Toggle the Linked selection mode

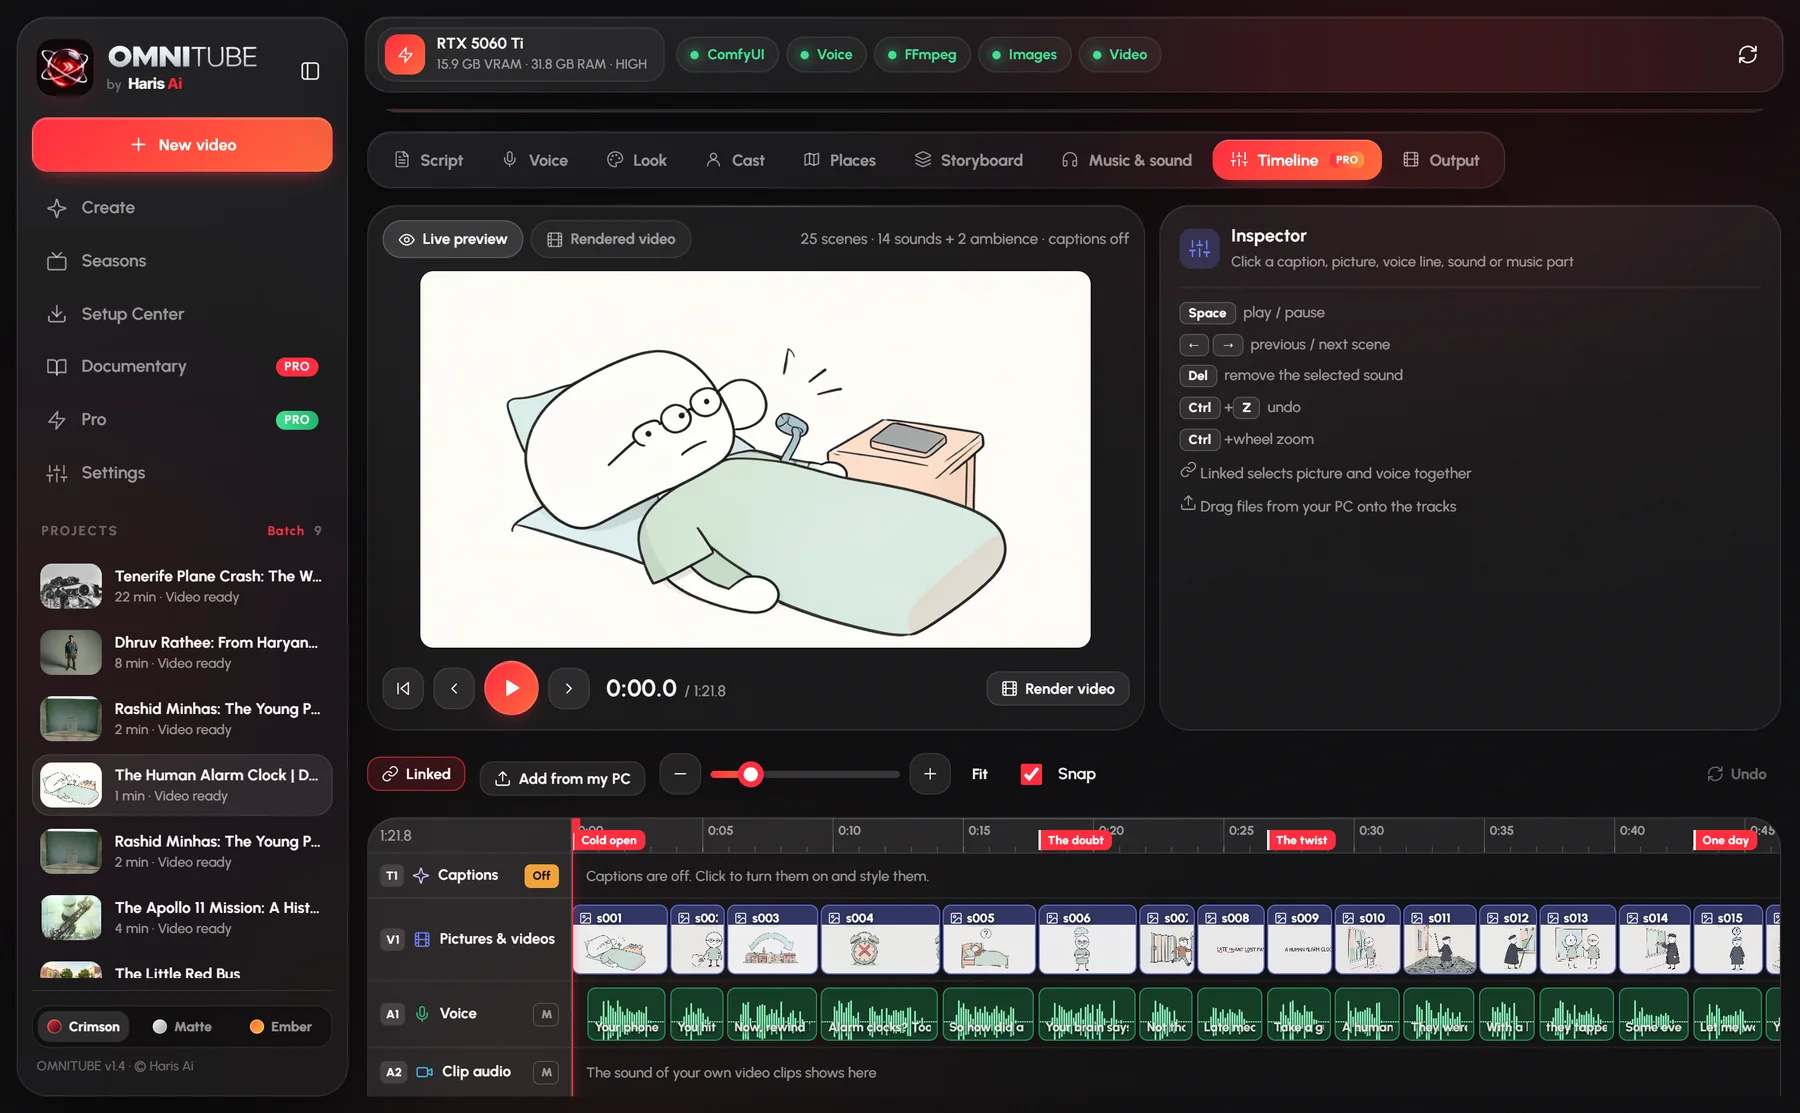click(416, 774)
